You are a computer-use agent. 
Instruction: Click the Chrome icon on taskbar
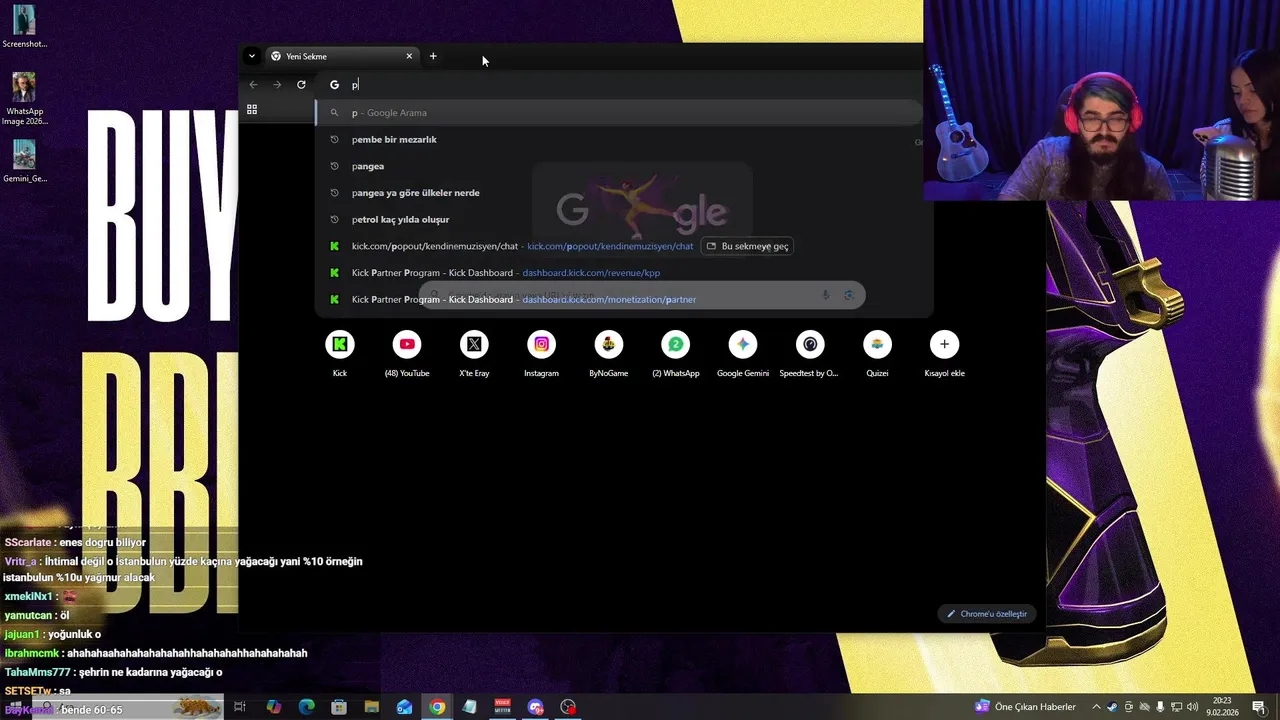[x=437, y=707]
